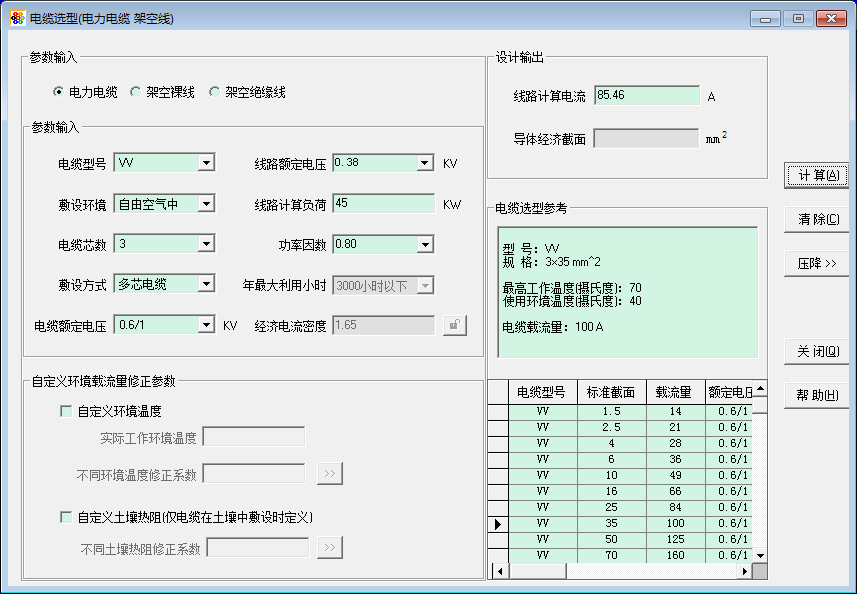Click the 经济电流密度 field
This screenshot has width=857, height=594.
(384, 325)
